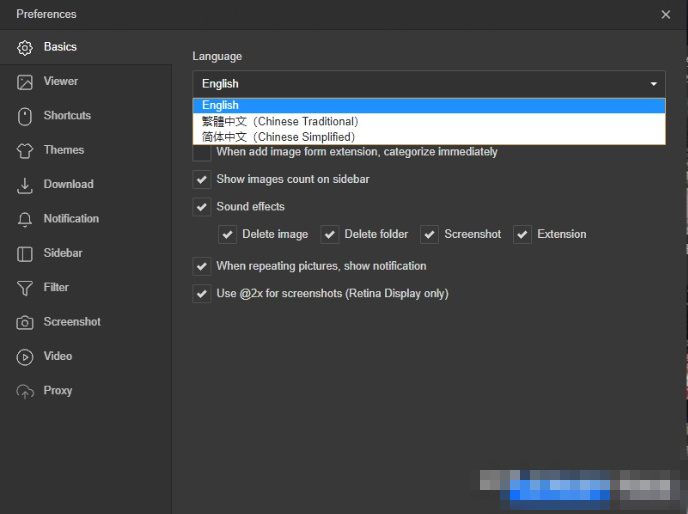Toggle Use @2x for screenshots checkbox
Screen dimensions: 688x514
click(x=202, y=294)
